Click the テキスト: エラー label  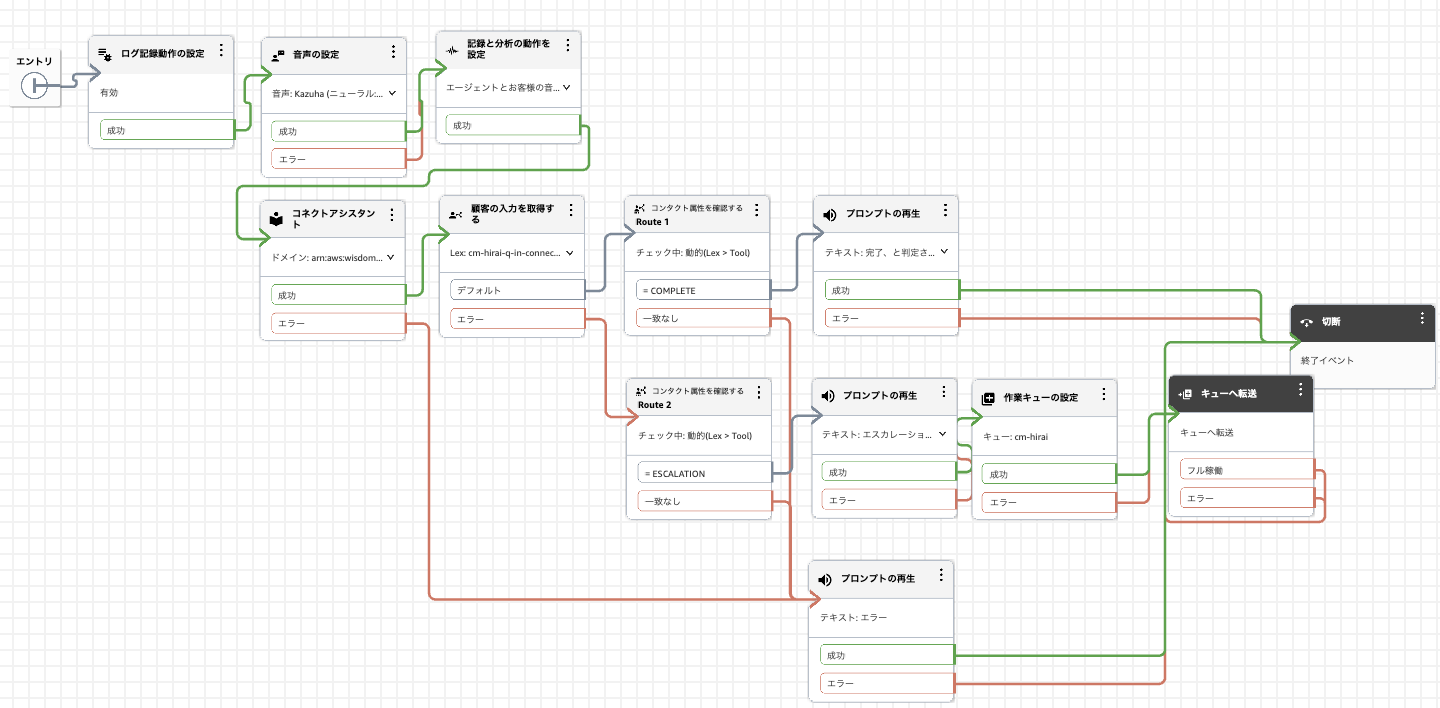(x=853, y=618)
